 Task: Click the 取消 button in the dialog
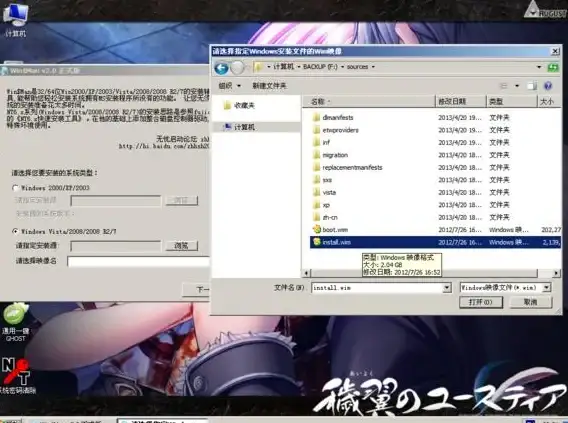(x=531, y=302)
